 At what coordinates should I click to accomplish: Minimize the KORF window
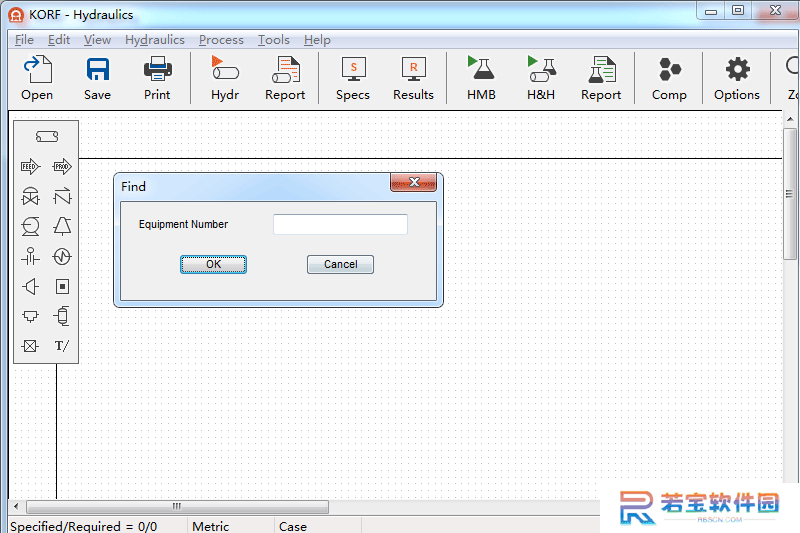pyautogui.click(x=711, y=11)
